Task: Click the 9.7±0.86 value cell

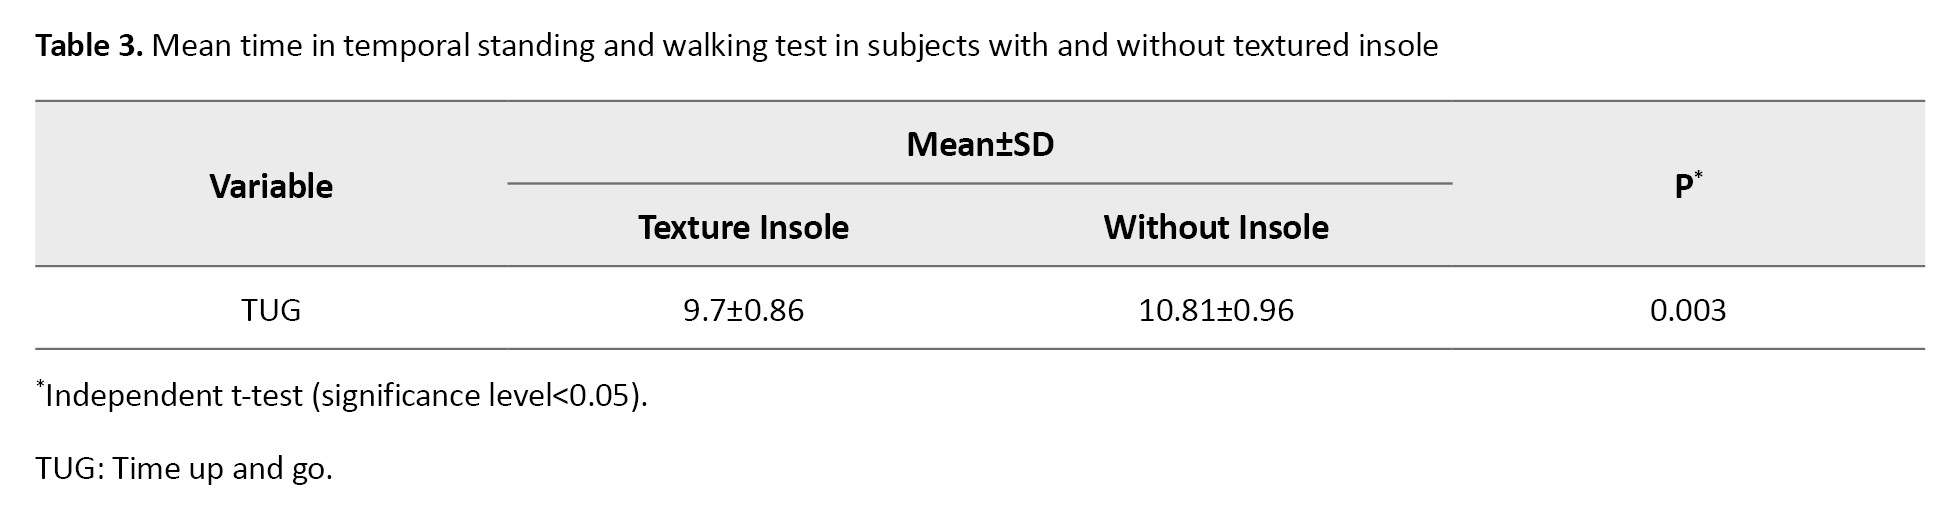Action: tap(743, 310)
